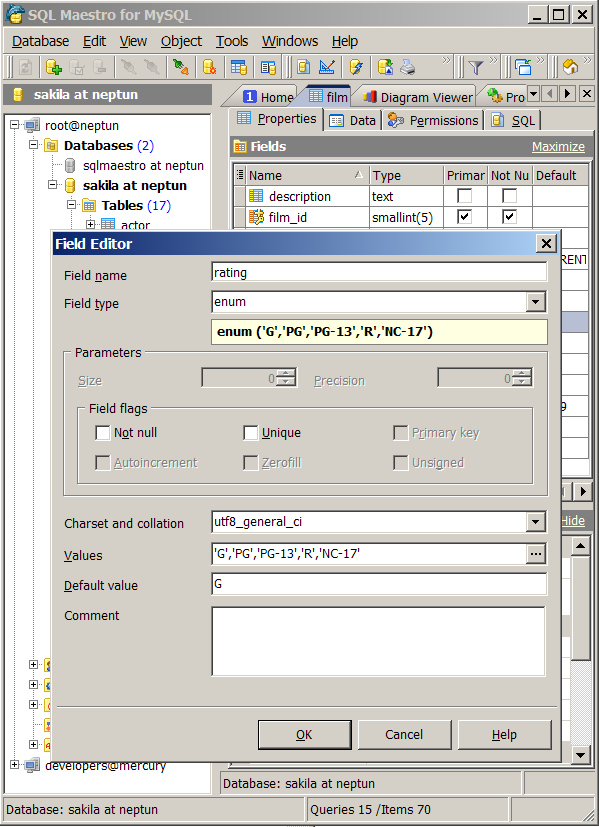Click Cancel in the Field Editor
The image size is (599, 827).
(x=404, y=735)
